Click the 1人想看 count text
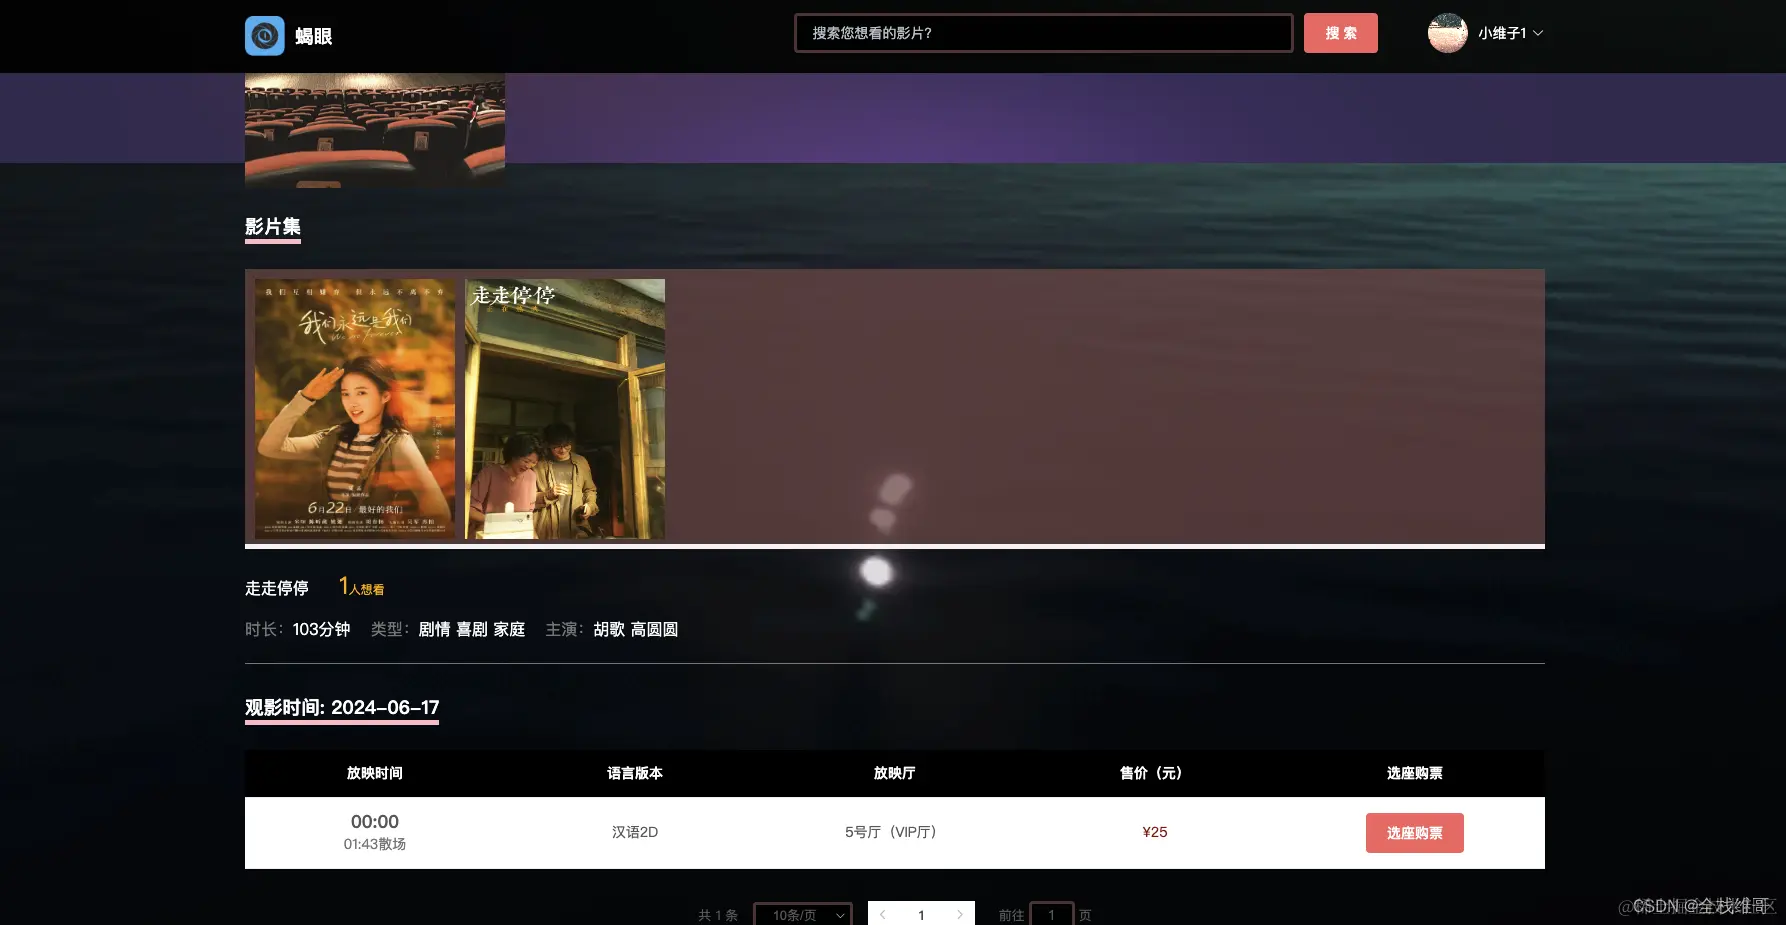The height and width of the screenshot is (925, 1786). (x=361, y=587)
